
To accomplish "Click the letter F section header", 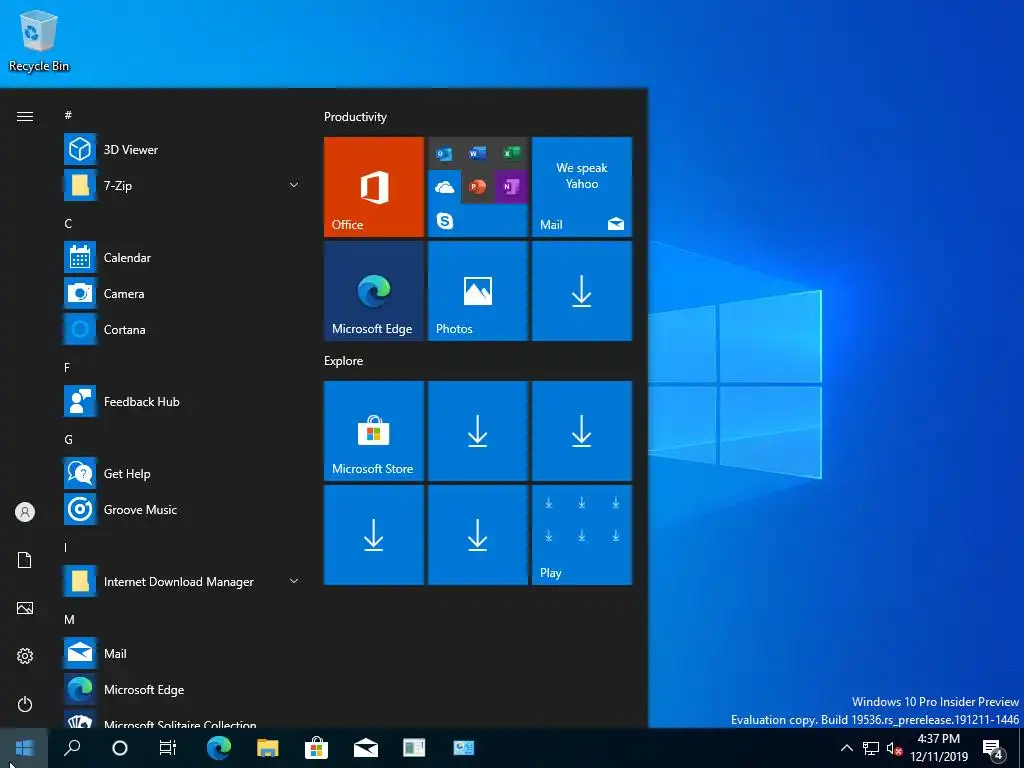I will 67,368.
